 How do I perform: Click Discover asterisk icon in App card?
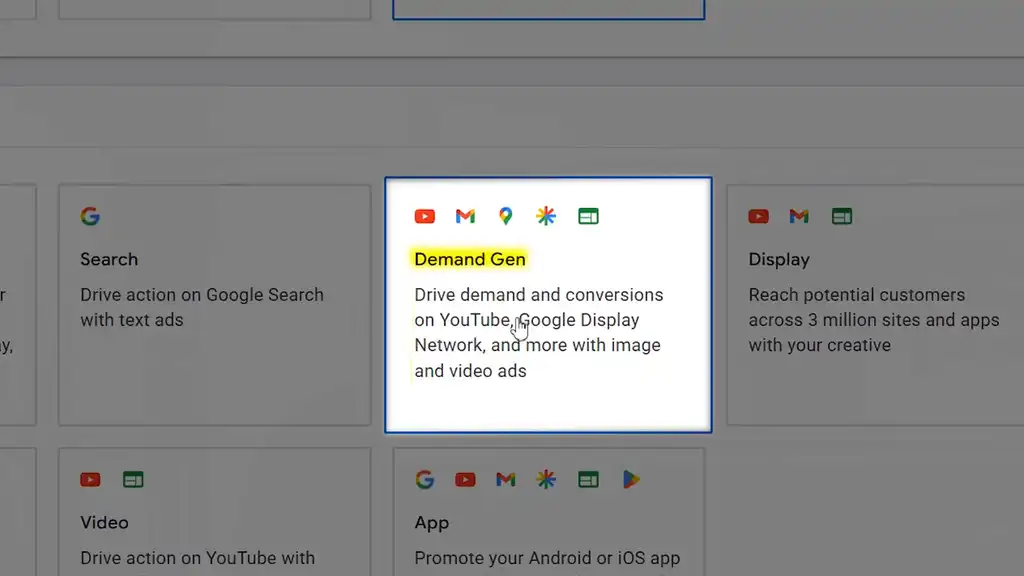[546, 480]
